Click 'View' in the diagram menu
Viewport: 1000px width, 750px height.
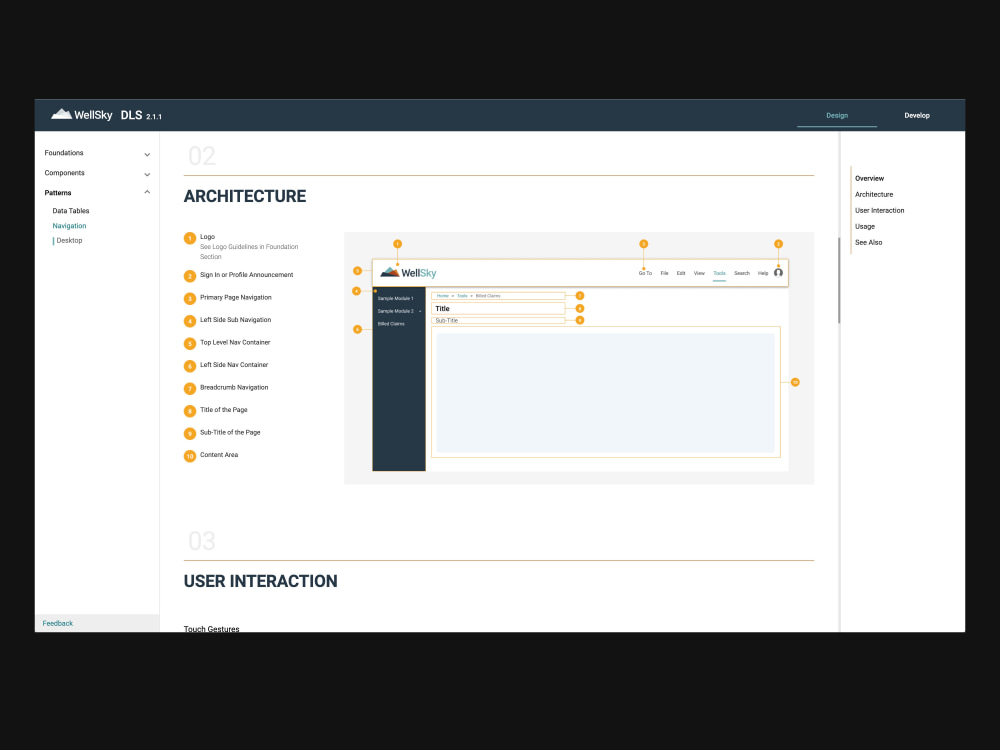(699, 273)
